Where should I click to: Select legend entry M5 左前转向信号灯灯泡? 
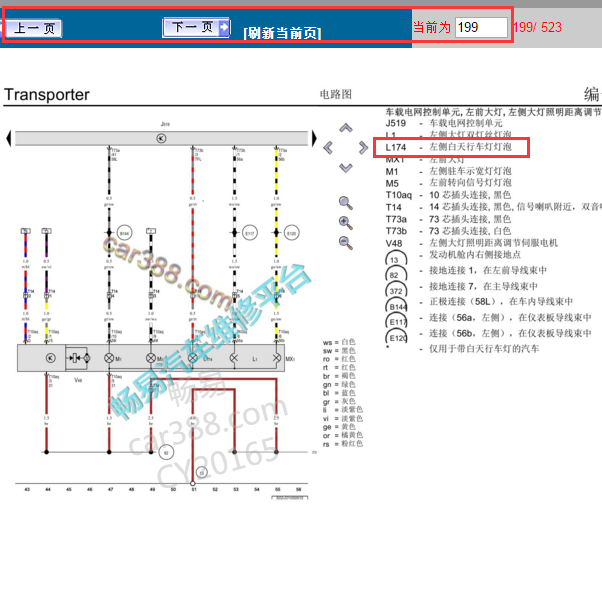click(x=448, y=183)
